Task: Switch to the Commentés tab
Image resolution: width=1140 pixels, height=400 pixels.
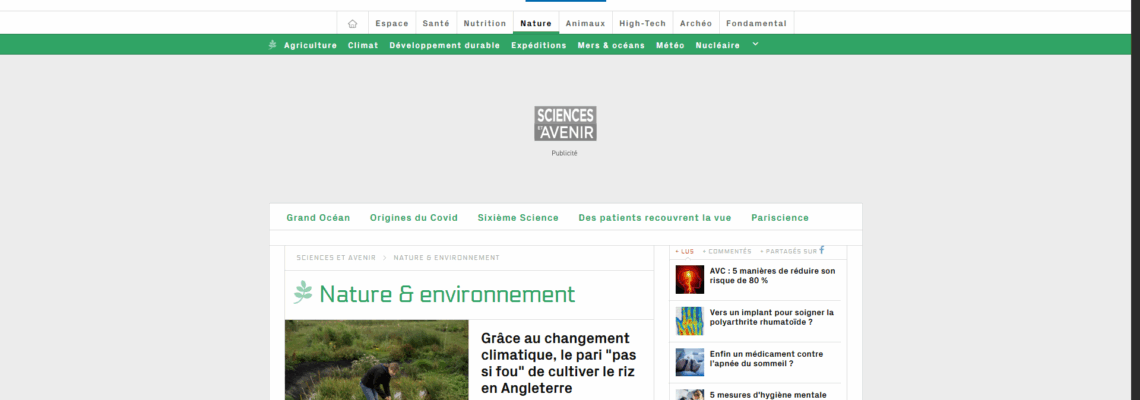Action: pyautogui.click(x=728, y=251)
